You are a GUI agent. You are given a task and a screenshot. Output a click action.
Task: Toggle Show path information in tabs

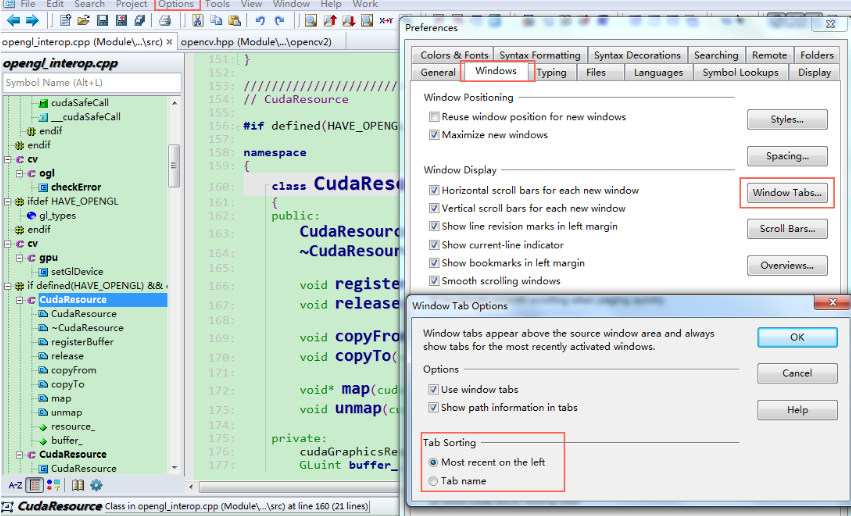tap(434, 408)
